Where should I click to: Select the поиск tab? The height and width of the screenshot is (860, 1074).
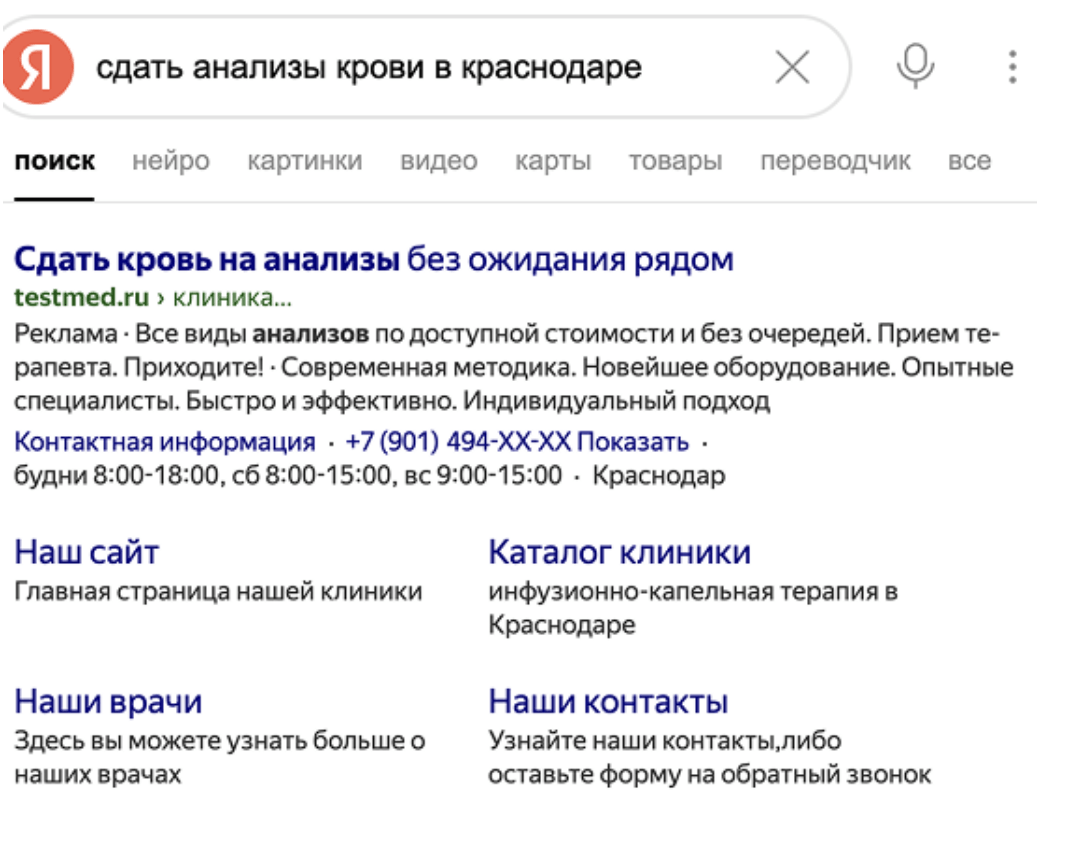[55, 161]
